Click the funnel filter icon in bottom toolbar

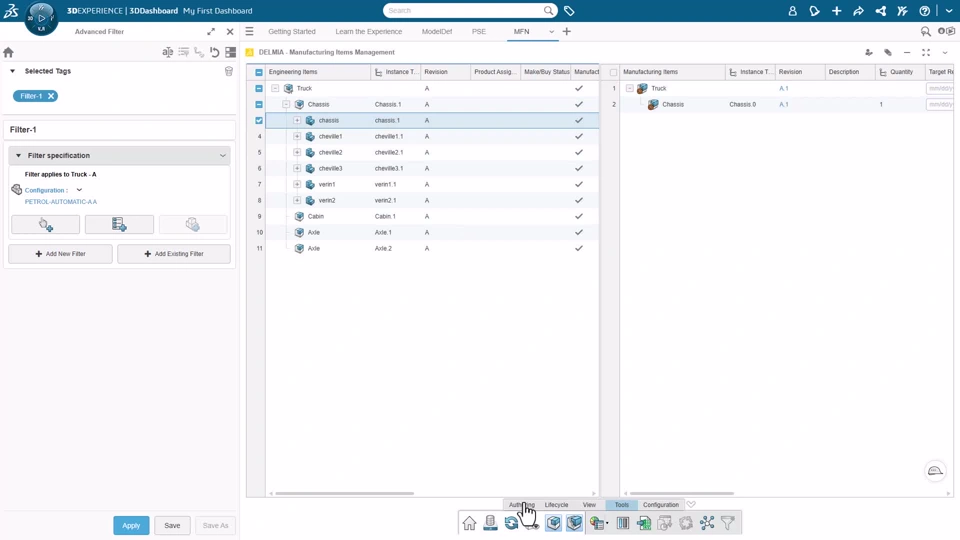click(x=727, y=523)
